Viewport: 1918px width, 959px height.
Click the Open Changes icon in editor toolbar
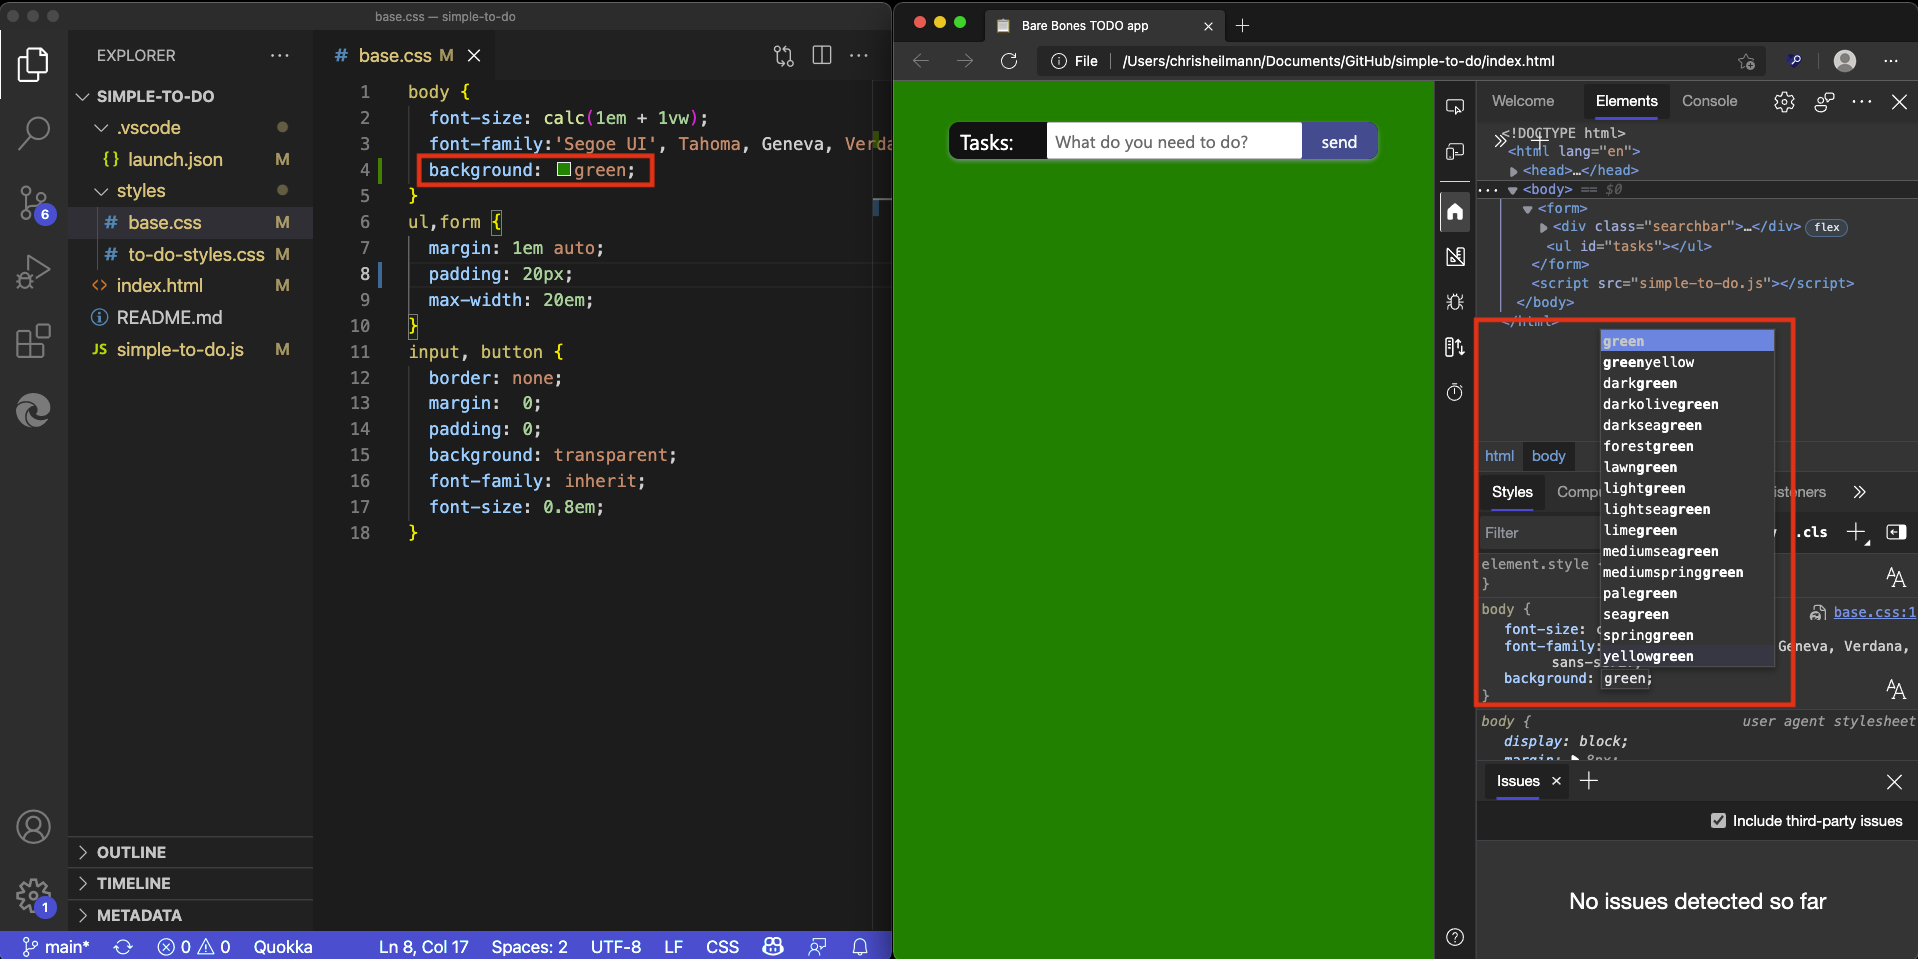click(x=784, y=56)
